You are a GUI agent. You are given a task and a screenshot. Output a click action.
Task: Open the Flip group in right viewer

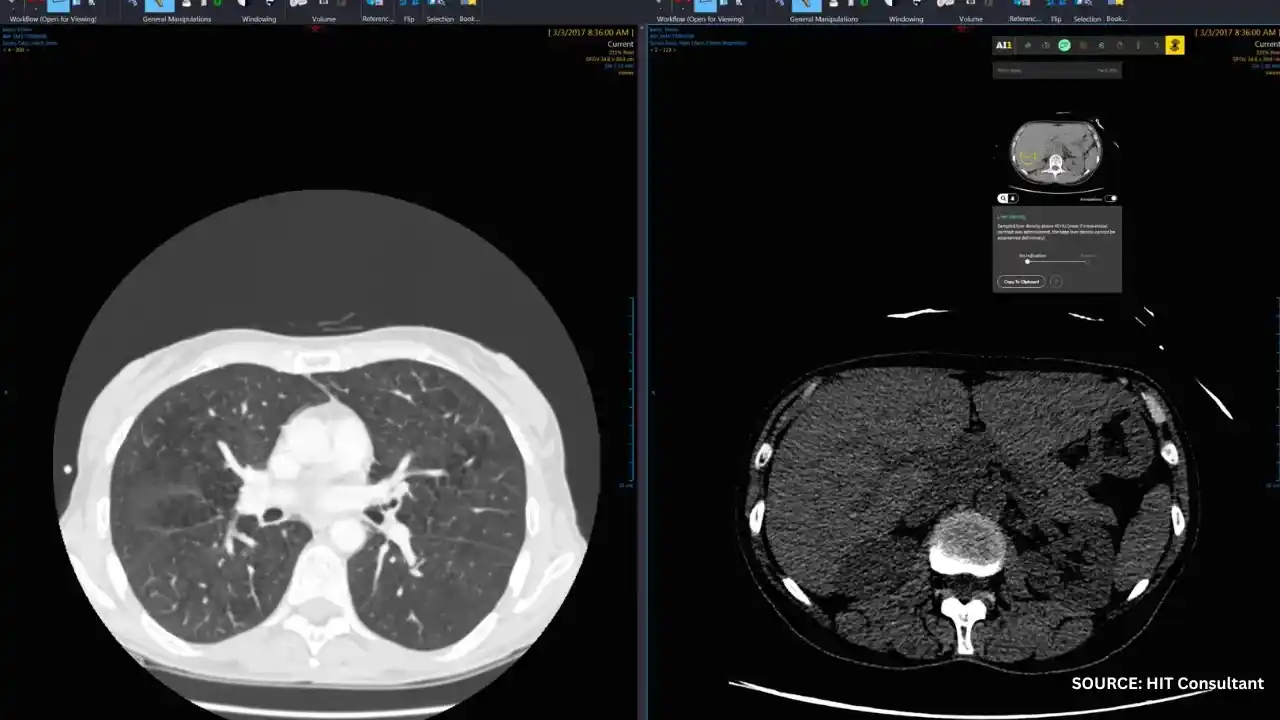point(1056,19)
